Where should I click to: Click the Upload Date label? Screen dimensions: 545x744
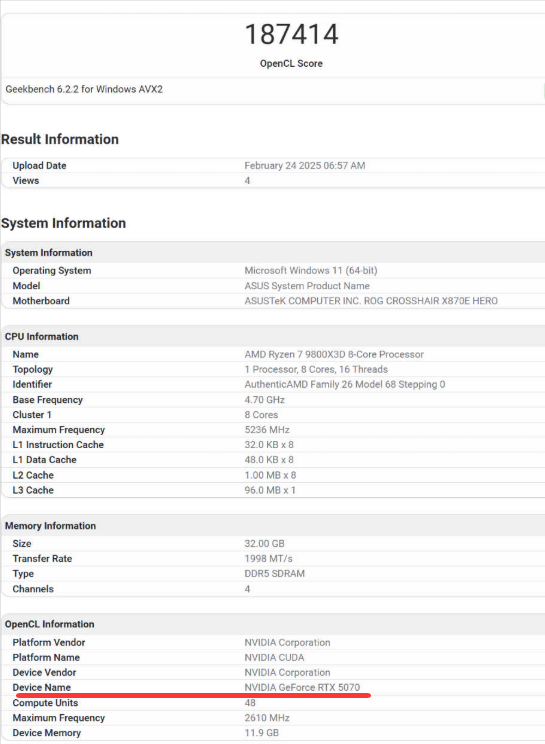pos(39,166)
